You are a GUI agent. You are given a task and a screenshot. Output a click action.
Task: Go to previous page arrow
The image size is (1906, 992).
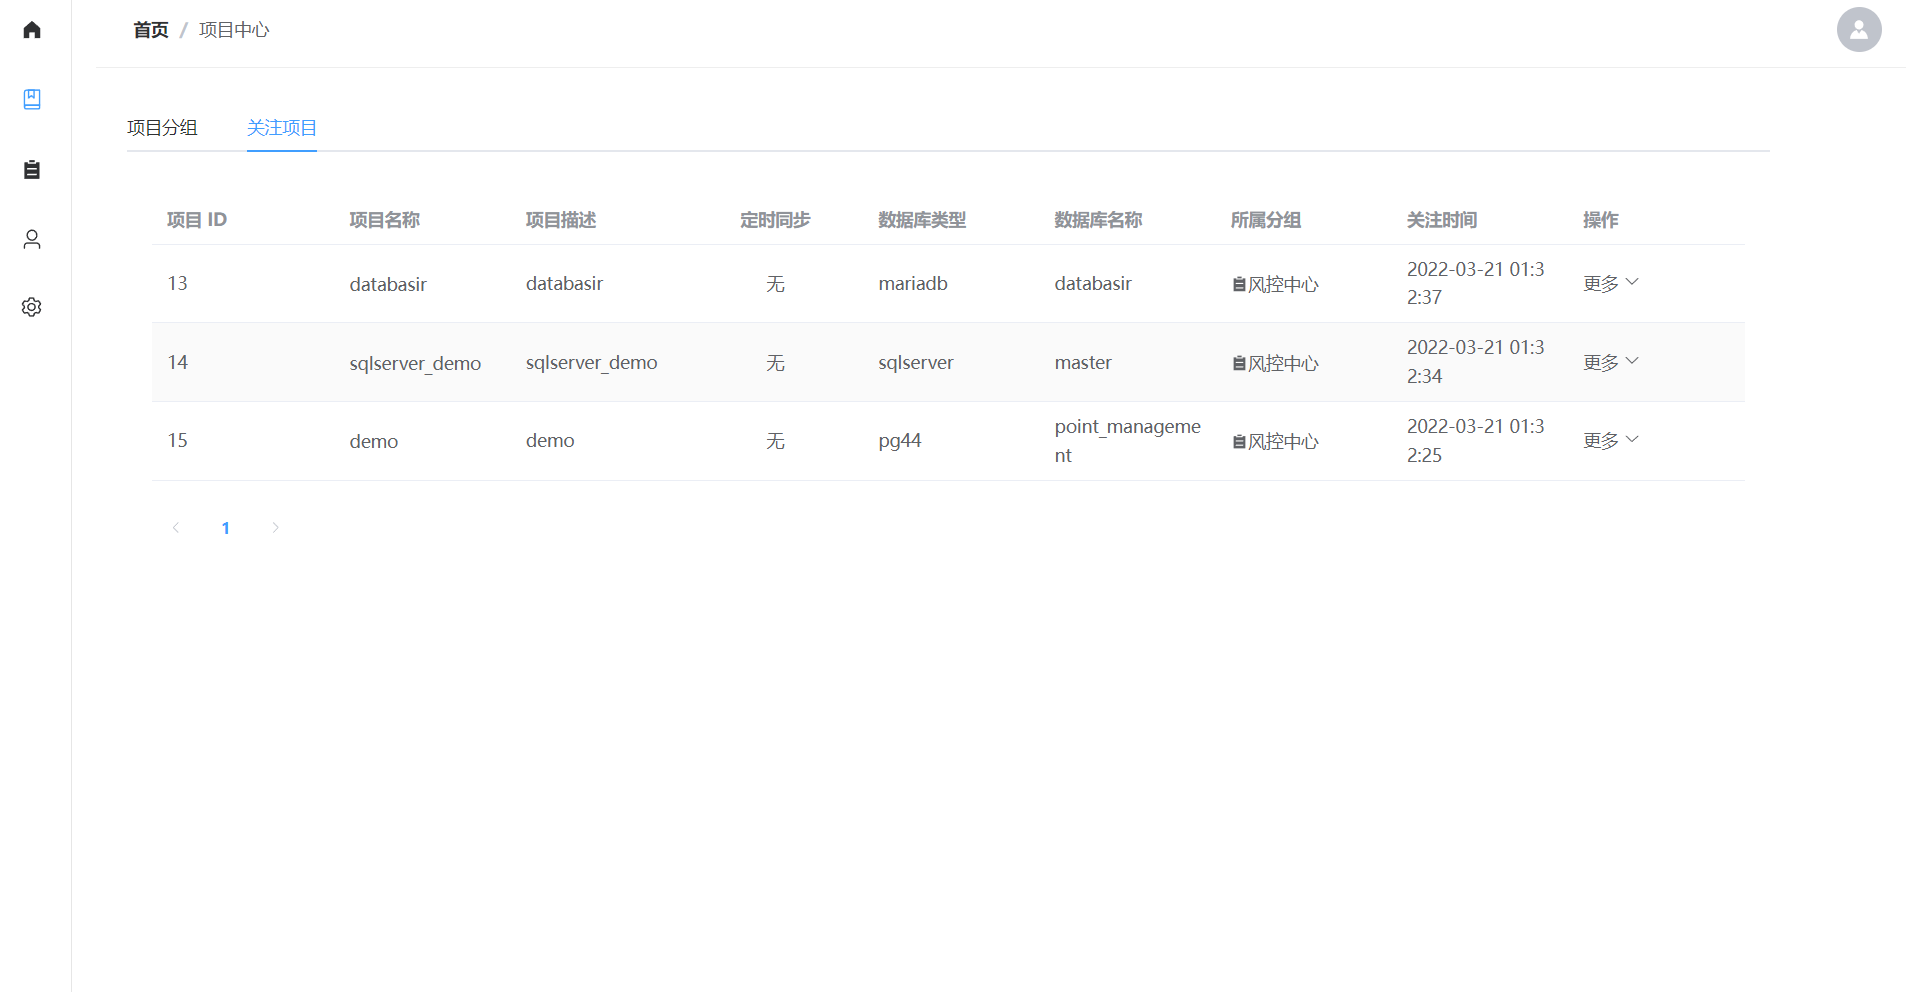tap(176, 528)
